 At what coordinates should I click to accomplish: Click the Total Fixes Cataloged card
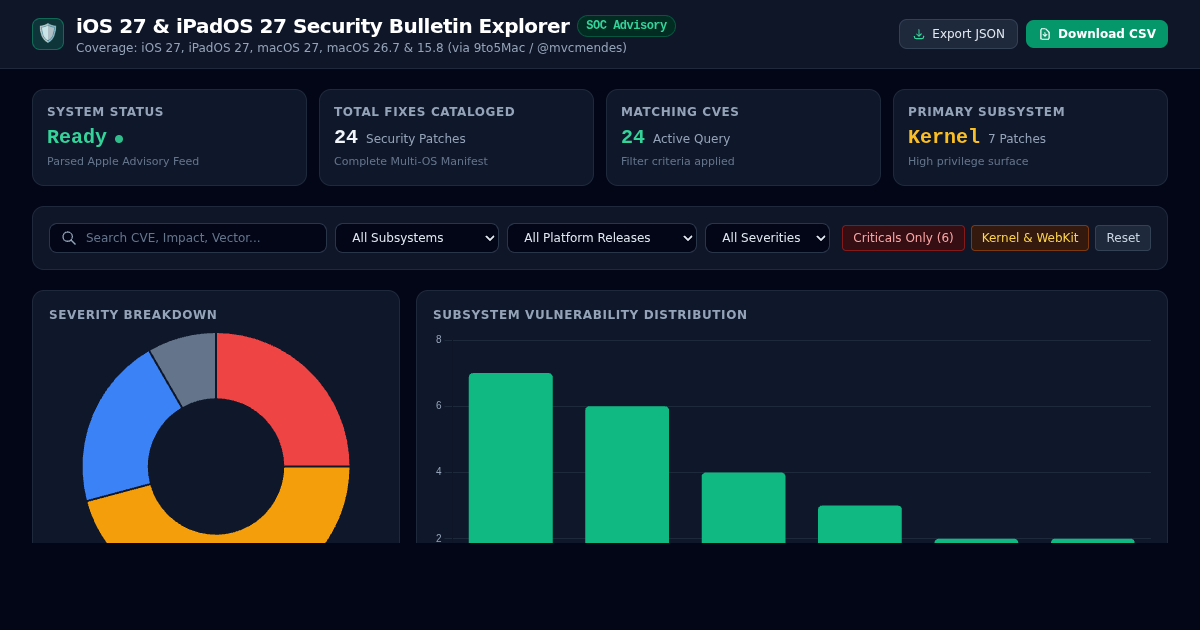tap(456, 138)
